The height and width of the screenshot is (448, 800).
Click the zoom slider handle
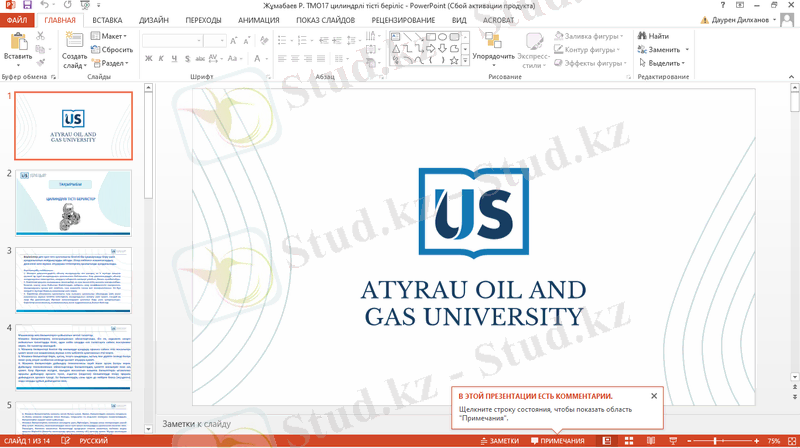tap(715, 441)
